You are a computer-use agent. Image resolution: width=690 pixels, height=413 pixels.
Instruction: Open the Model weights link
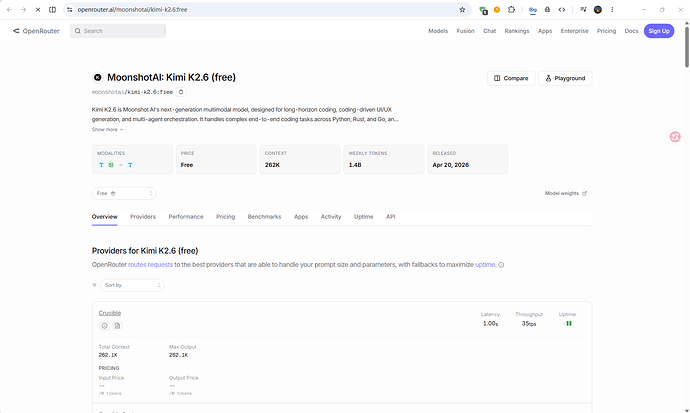(x=566, y=194)
